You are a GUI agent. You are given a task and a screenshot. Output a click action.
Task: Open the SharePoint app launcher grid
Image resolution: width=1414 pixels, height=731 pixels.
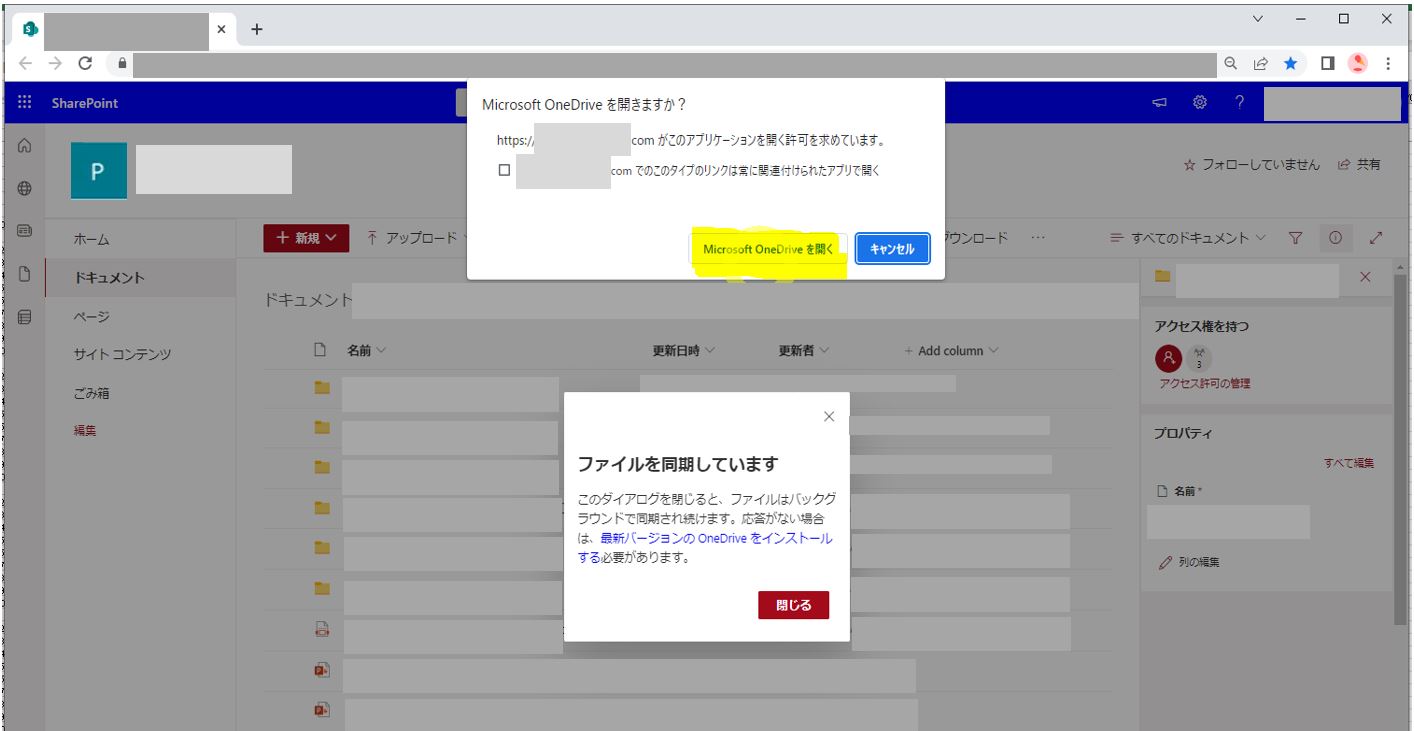pyautogui.click(x=25, y=103)
